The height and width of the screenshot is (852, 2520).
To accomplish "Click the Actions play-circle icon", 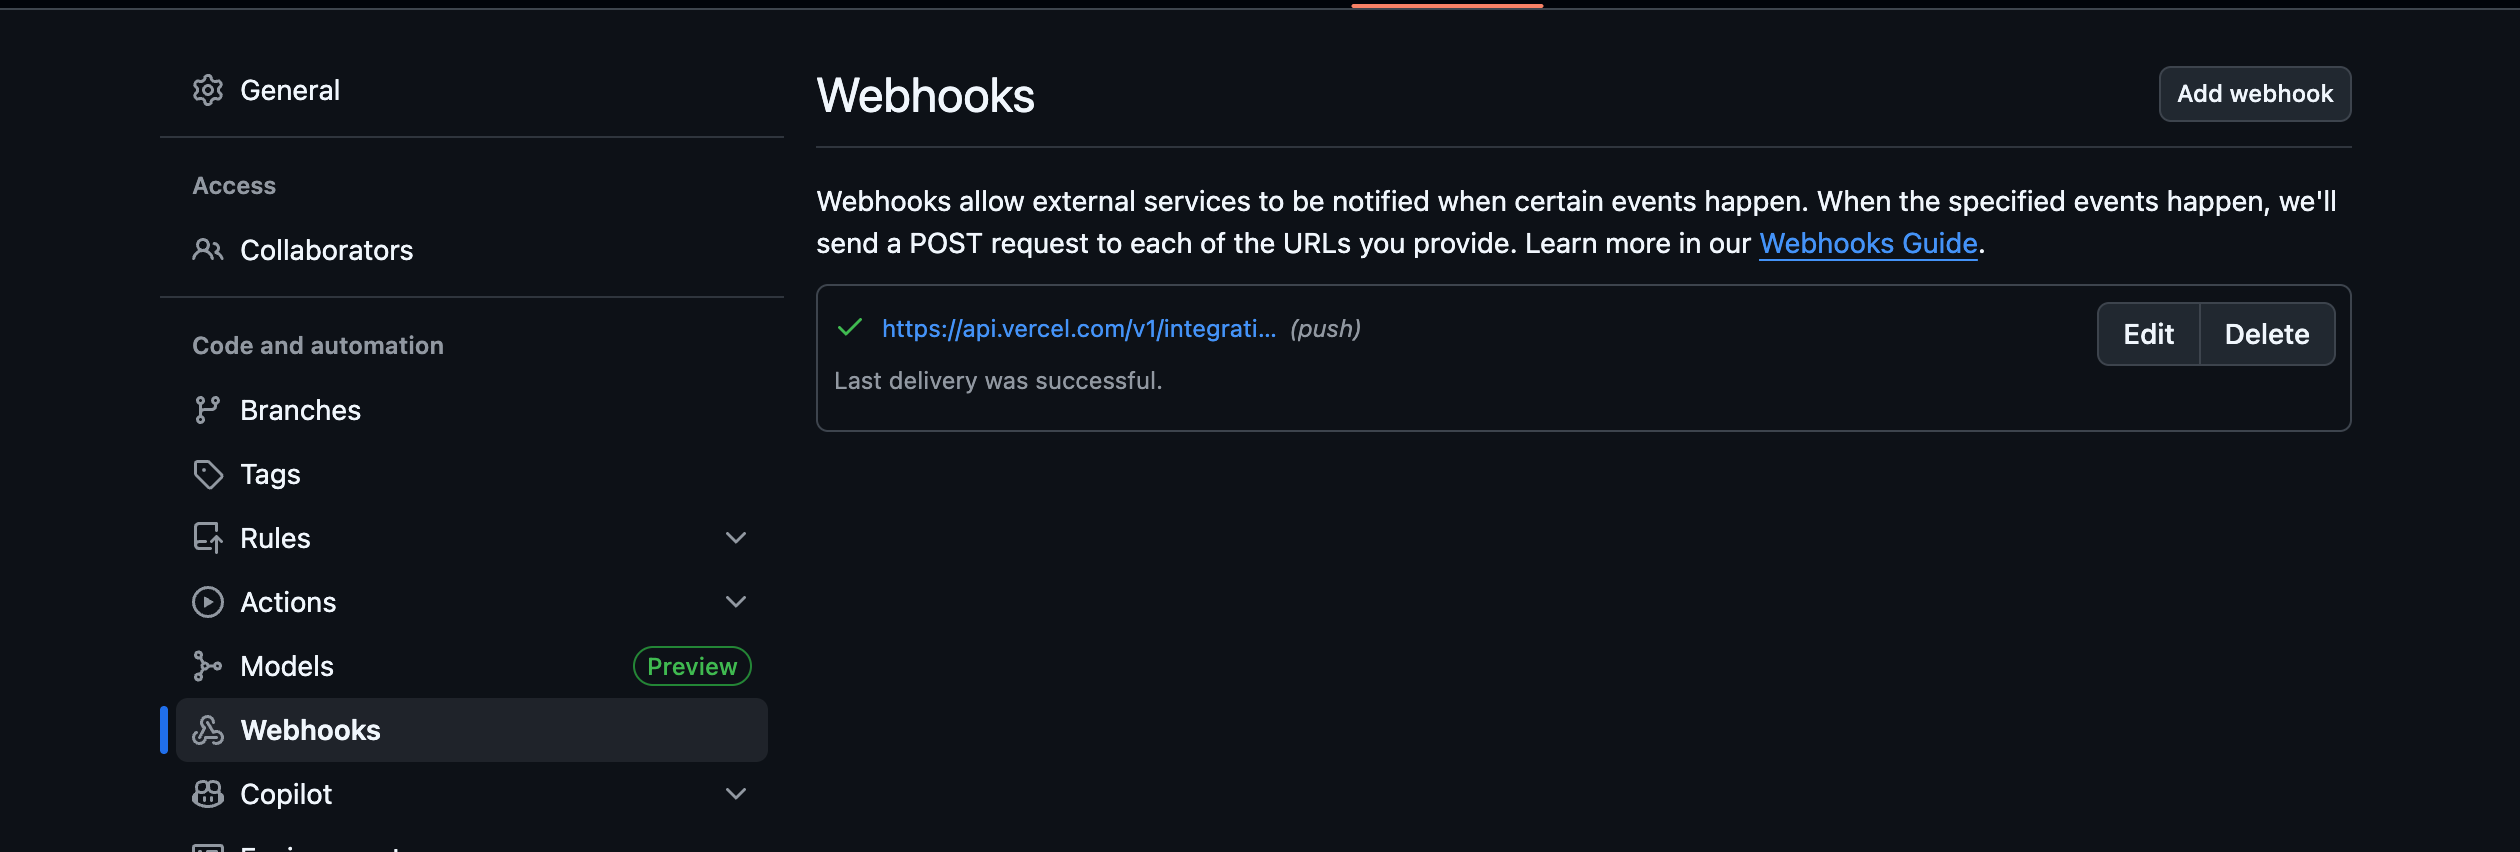I will pos(208,602).
